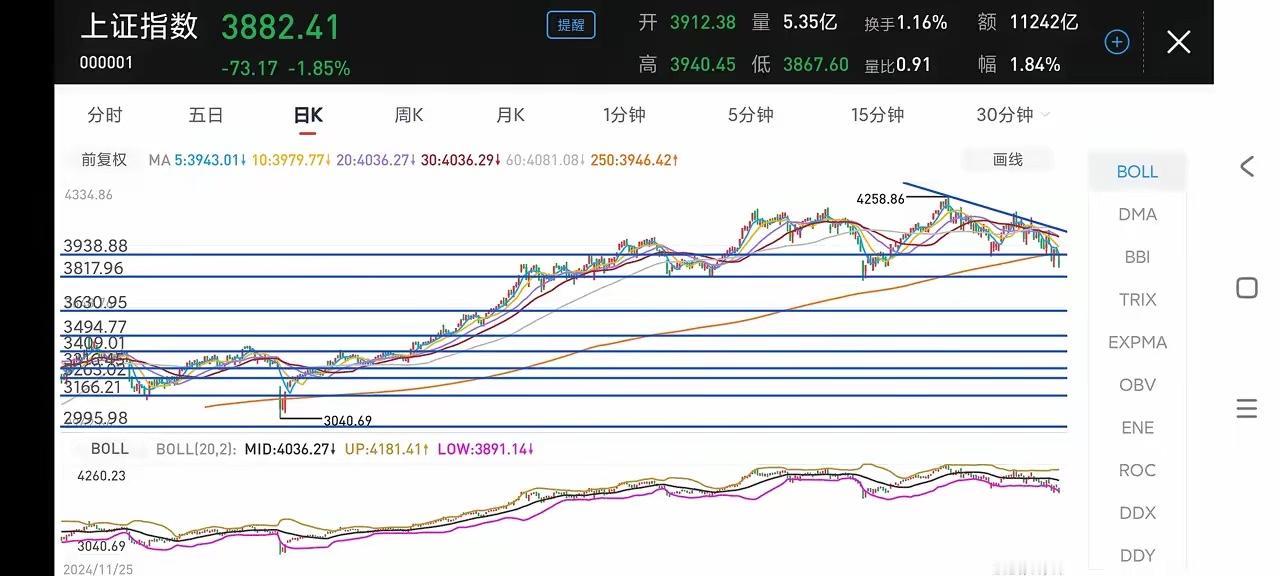1280x576 pixels.
Task: Tap the 4258.86 high marker label
Action: (x=880, y=199)
